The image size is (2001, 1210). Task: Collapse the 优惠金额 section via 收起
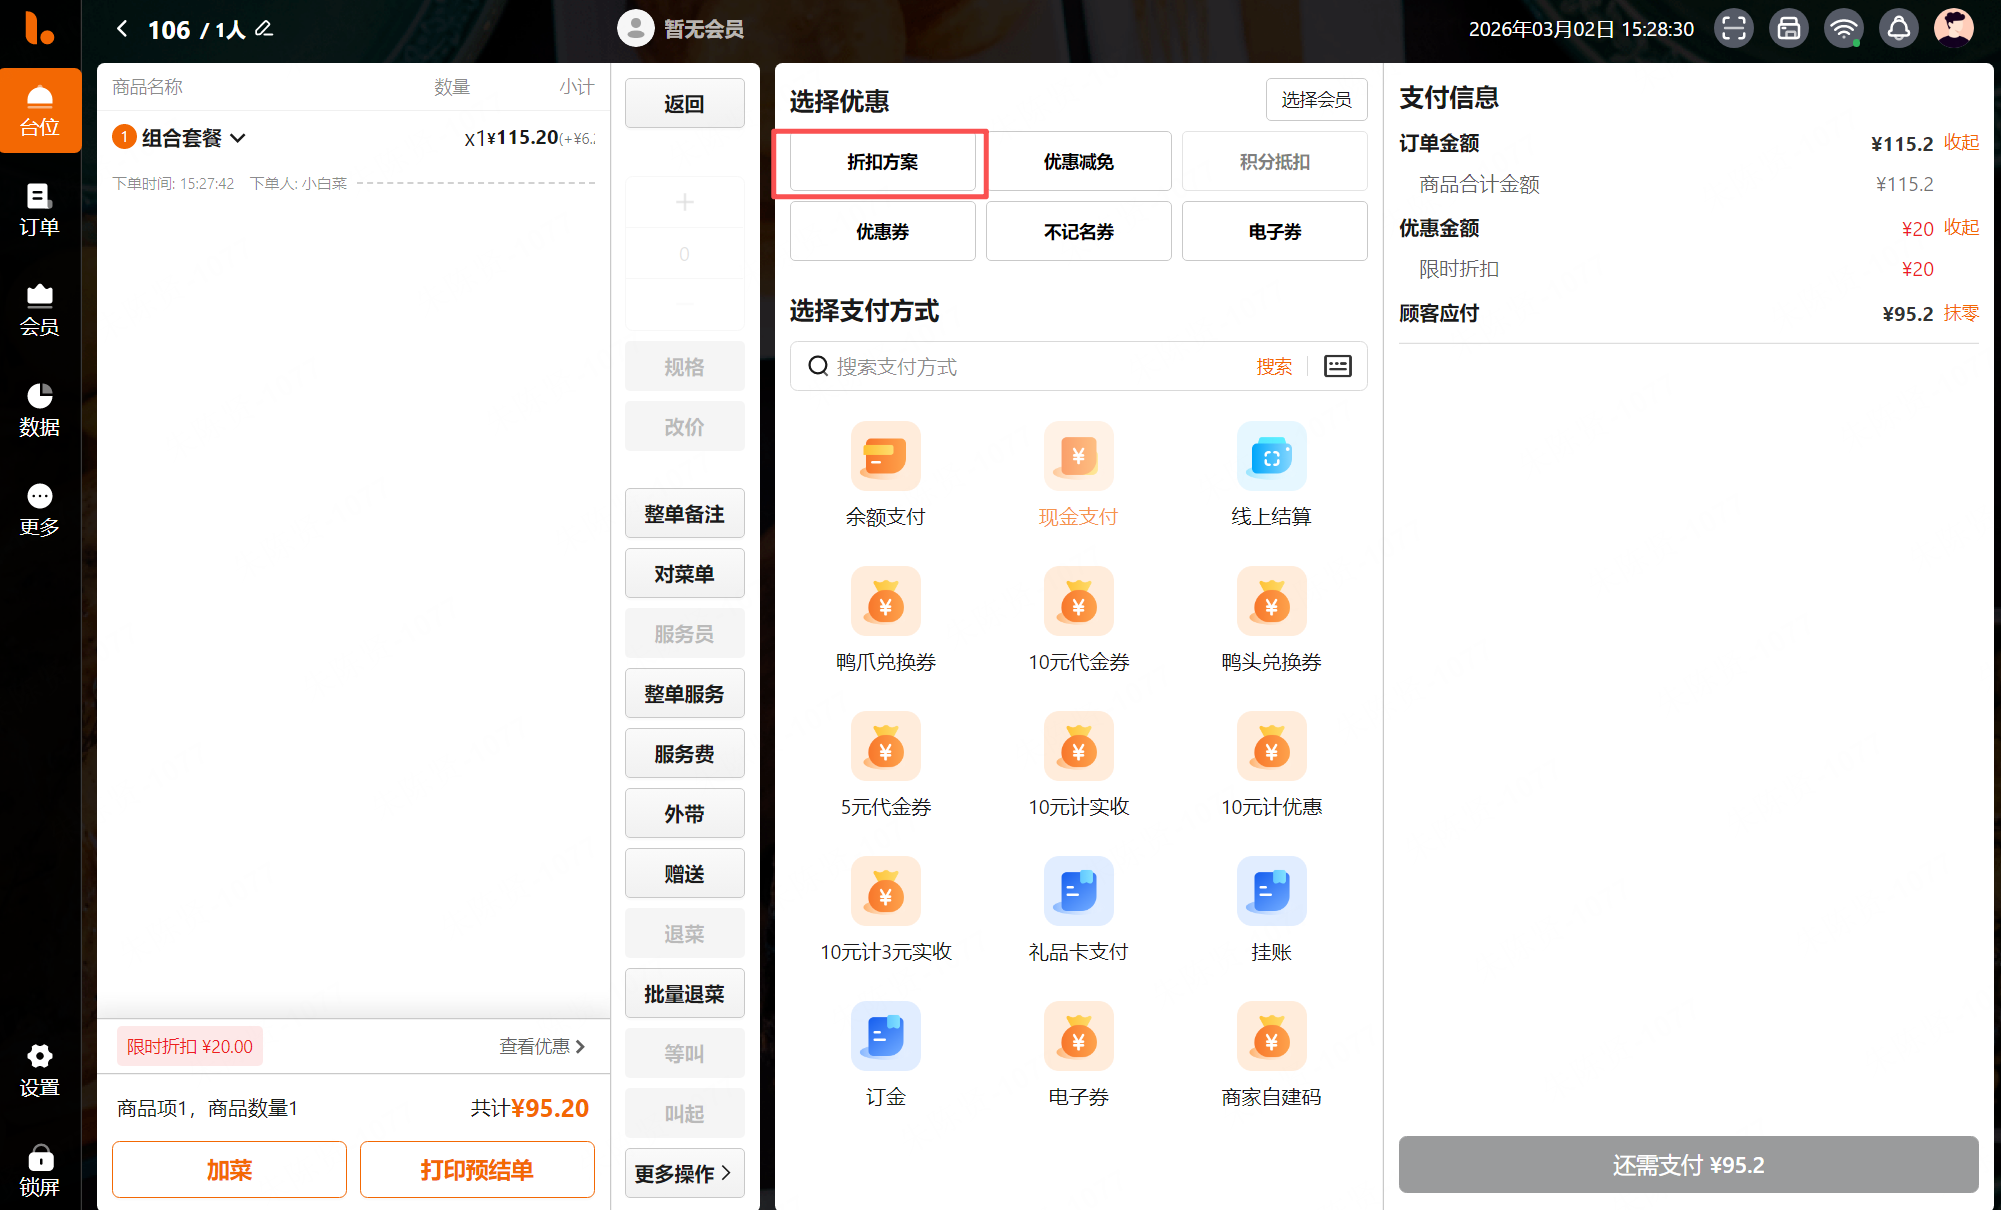pyautogui.click(x=1961, y=228)
